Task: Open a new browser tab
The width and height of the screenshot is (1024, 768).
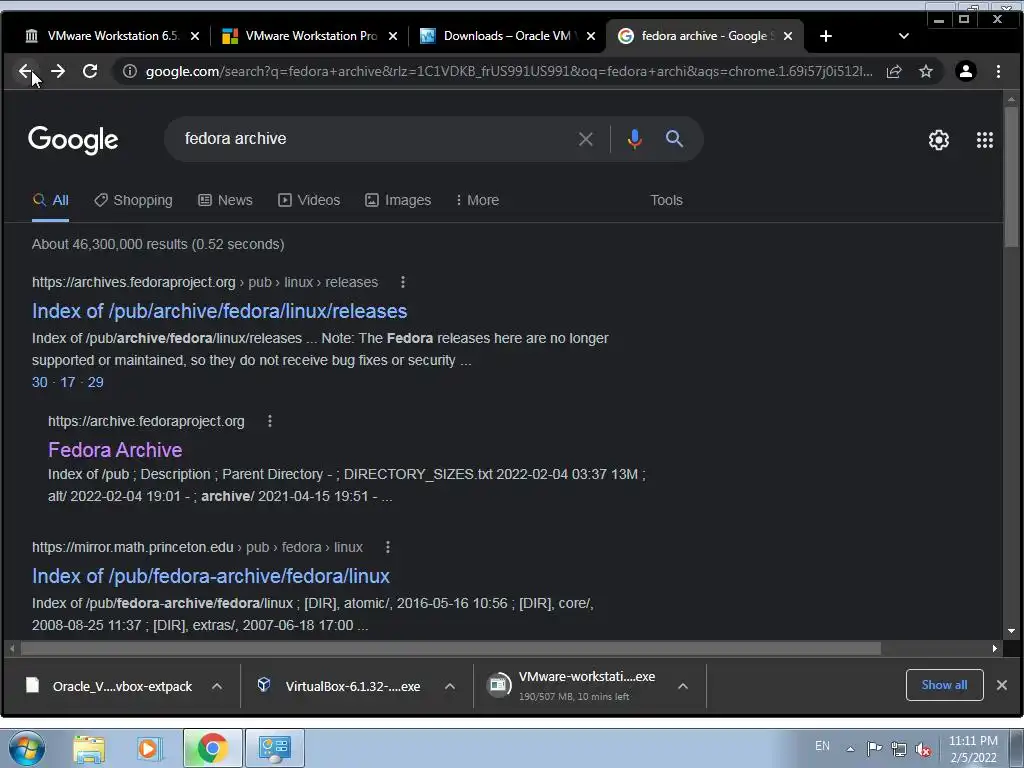Action: click(825, 36)
